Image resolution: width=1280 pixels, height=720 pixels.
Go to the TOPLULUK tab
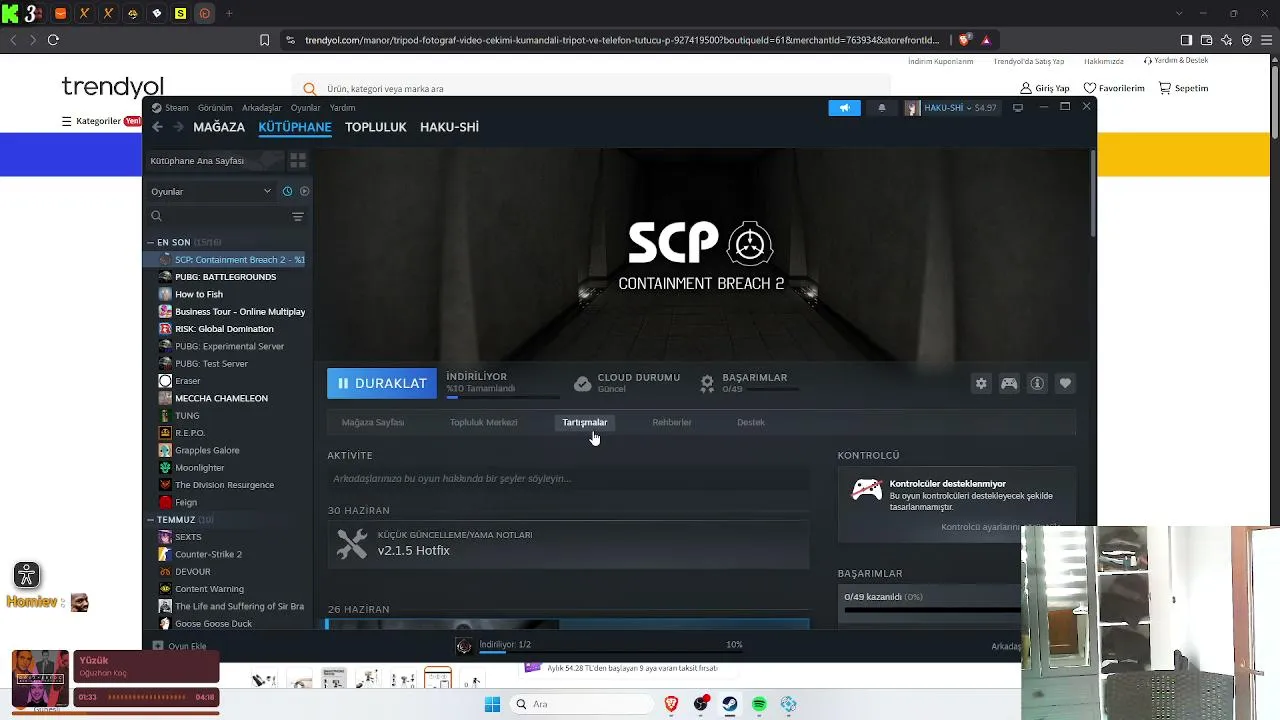tap(376, 127)
